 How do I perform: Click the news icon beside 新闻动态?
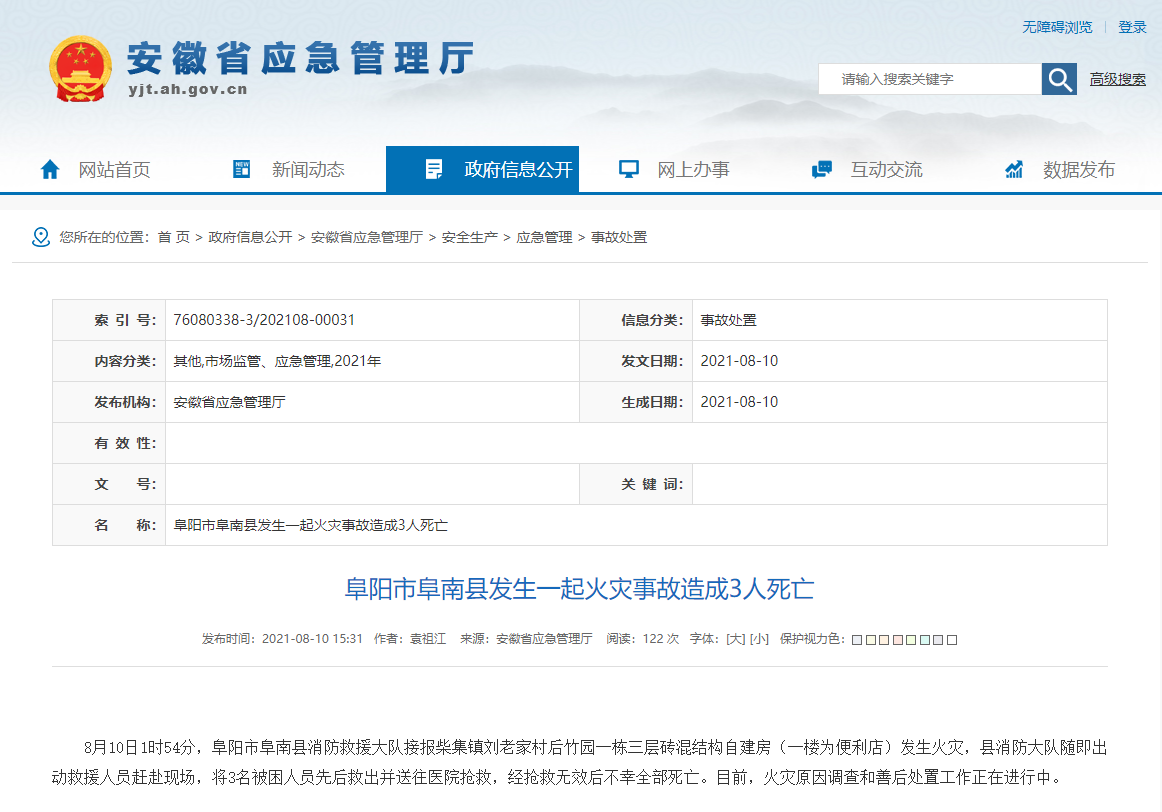coord(242,169)
